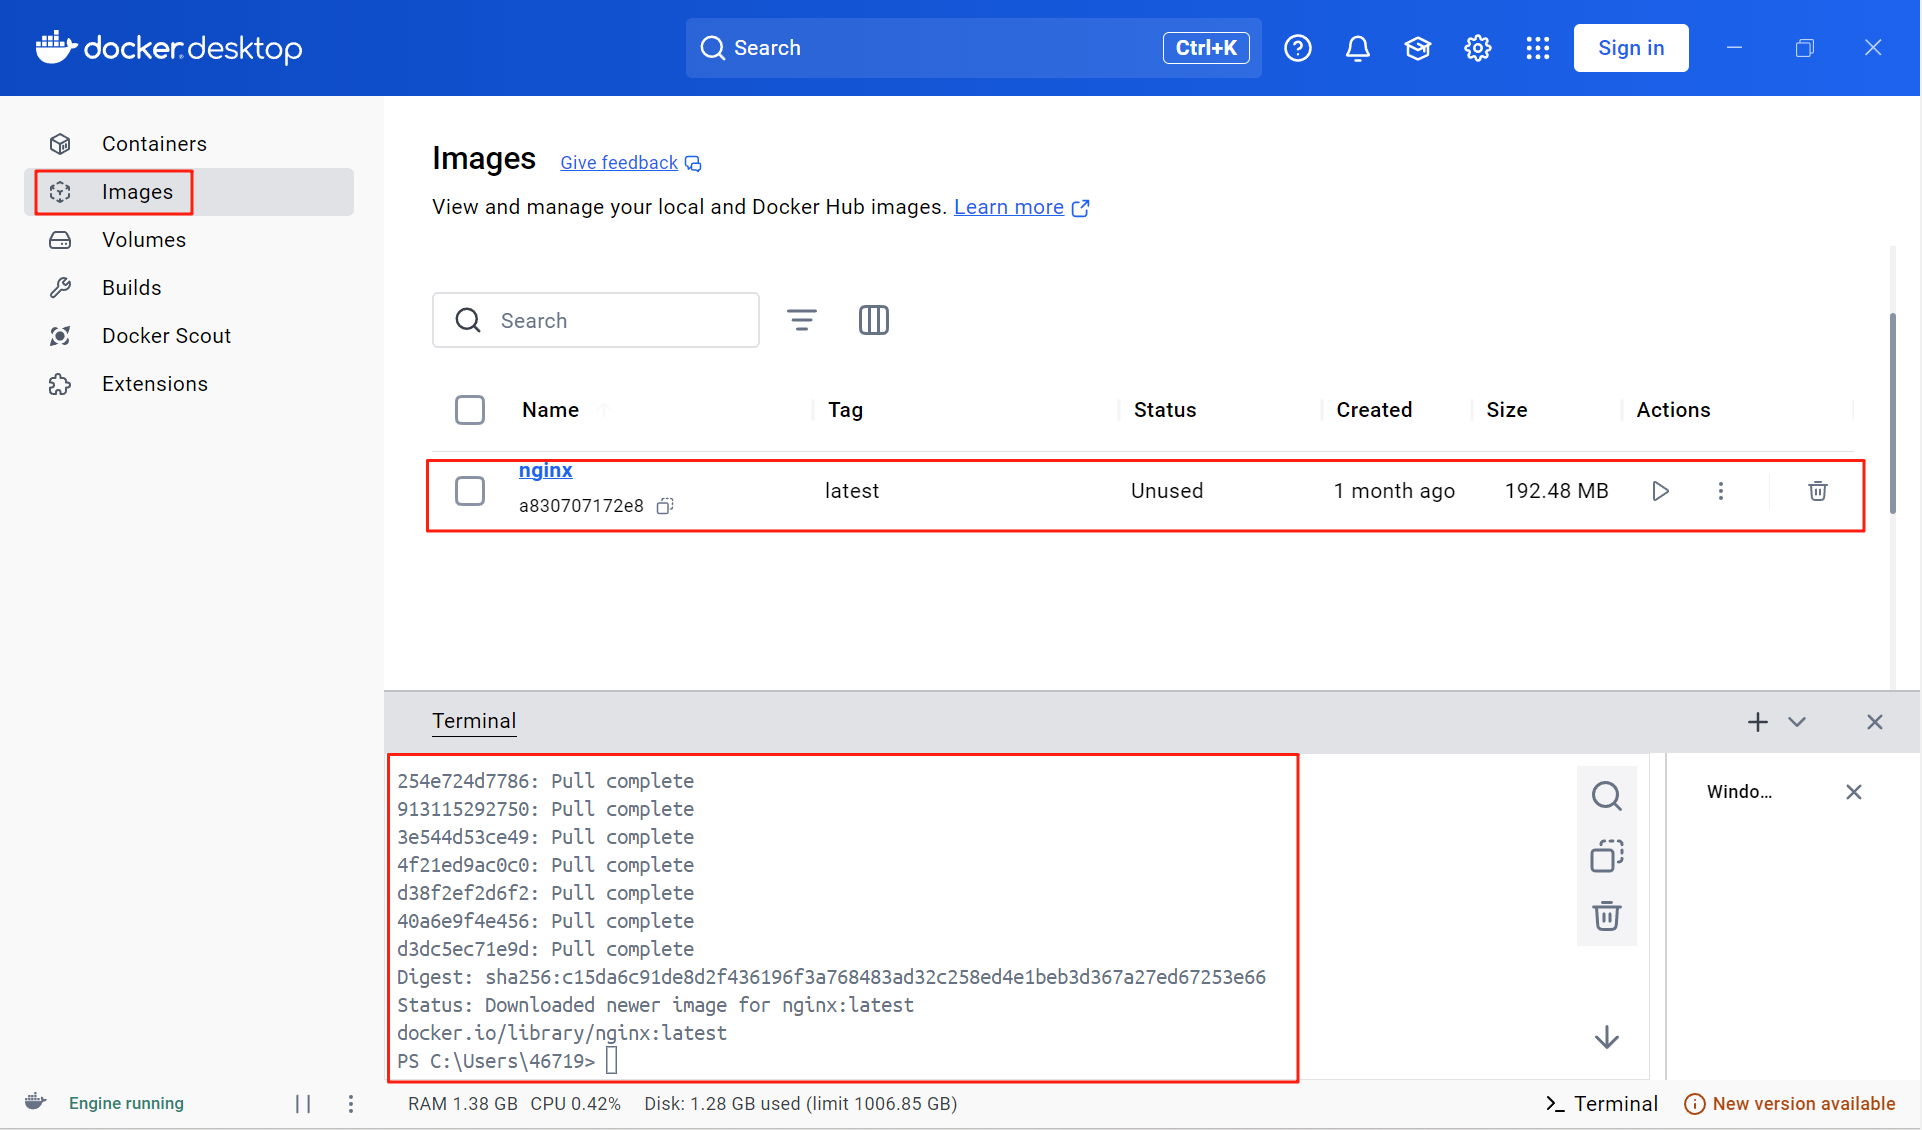1922x1130 pixels.
Task: Run the nginx image with play icon
Action: click(x=1660, y=491)
